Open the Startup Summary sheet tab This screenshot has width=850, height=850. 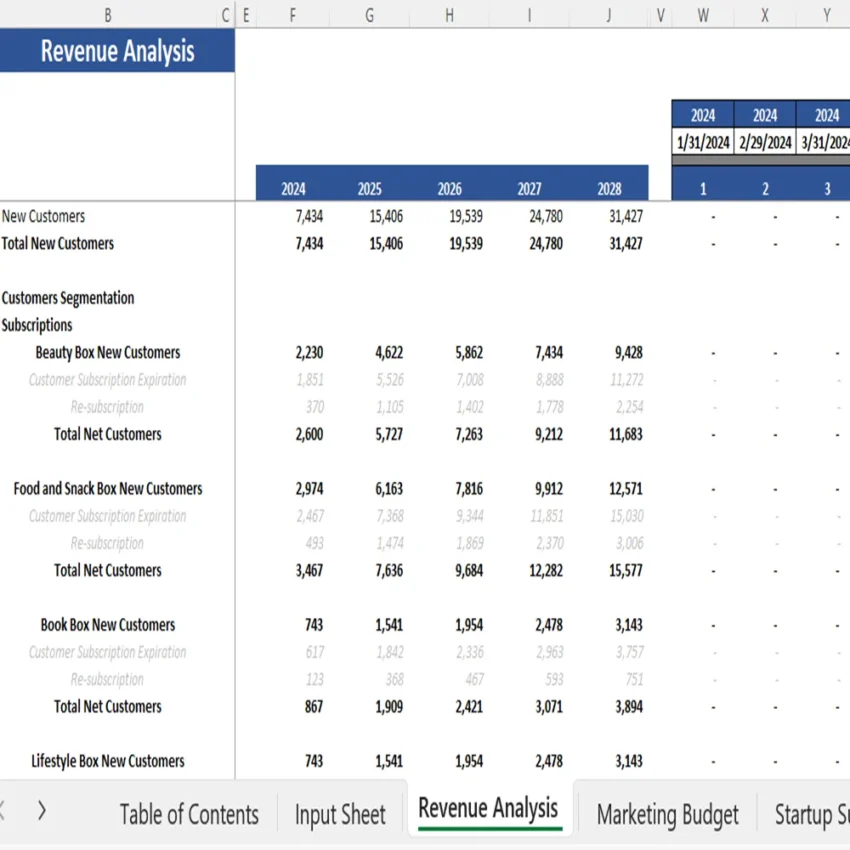[820, 814]
